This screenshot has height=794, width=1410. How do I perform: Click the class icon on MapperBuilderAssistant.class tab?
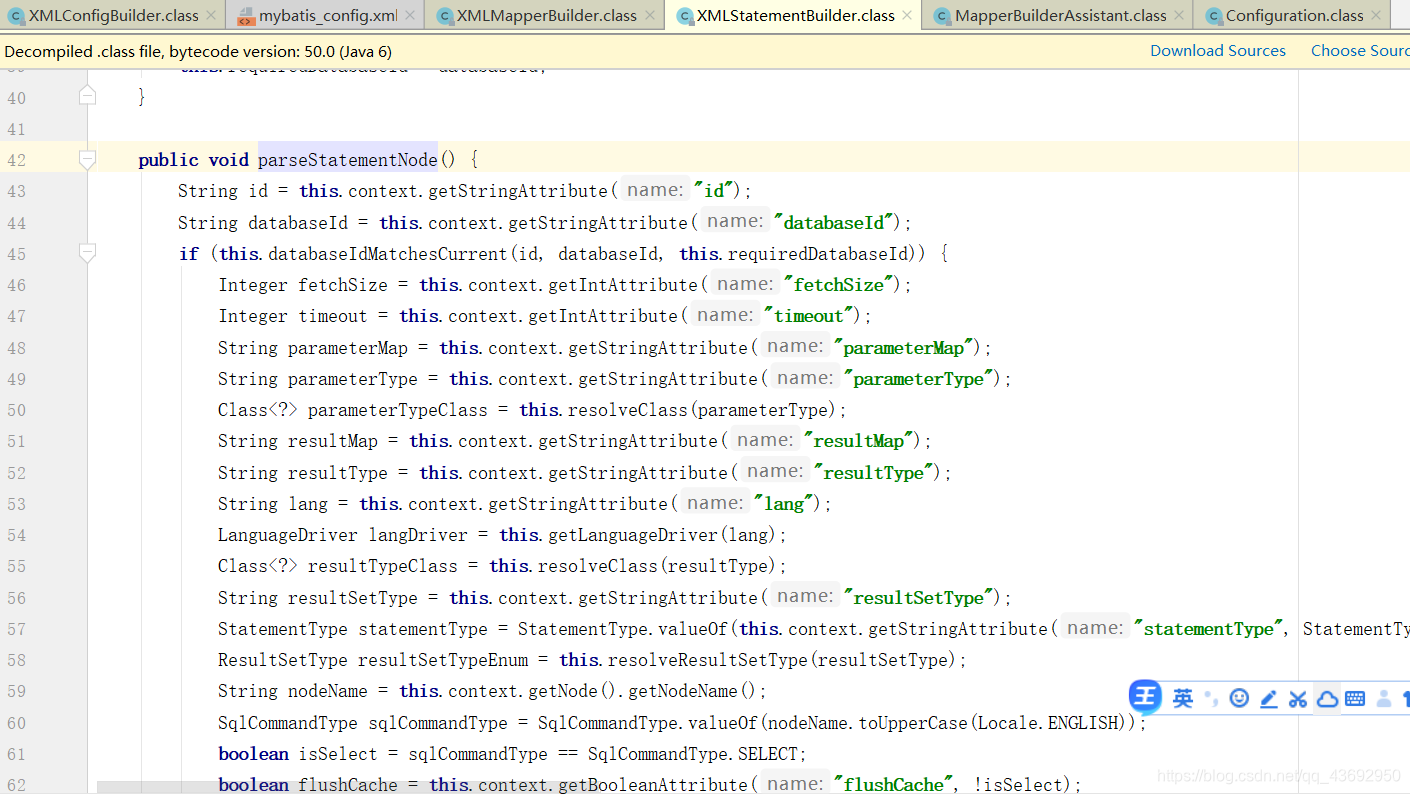click(942, 15)
